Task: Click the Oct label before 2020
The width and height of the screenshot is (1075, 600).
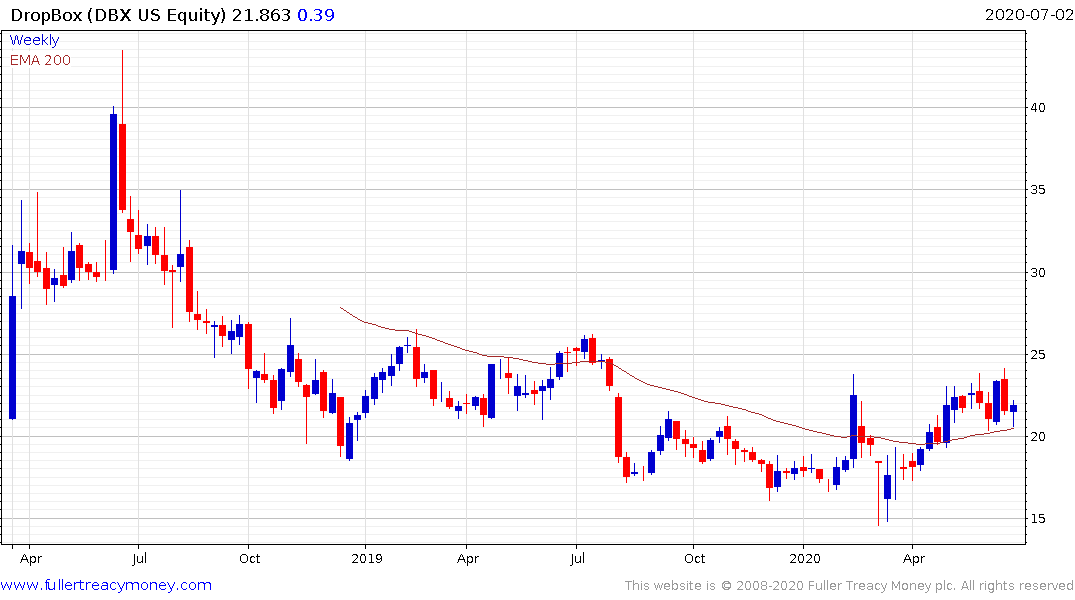Action: [x=694, y=558]
